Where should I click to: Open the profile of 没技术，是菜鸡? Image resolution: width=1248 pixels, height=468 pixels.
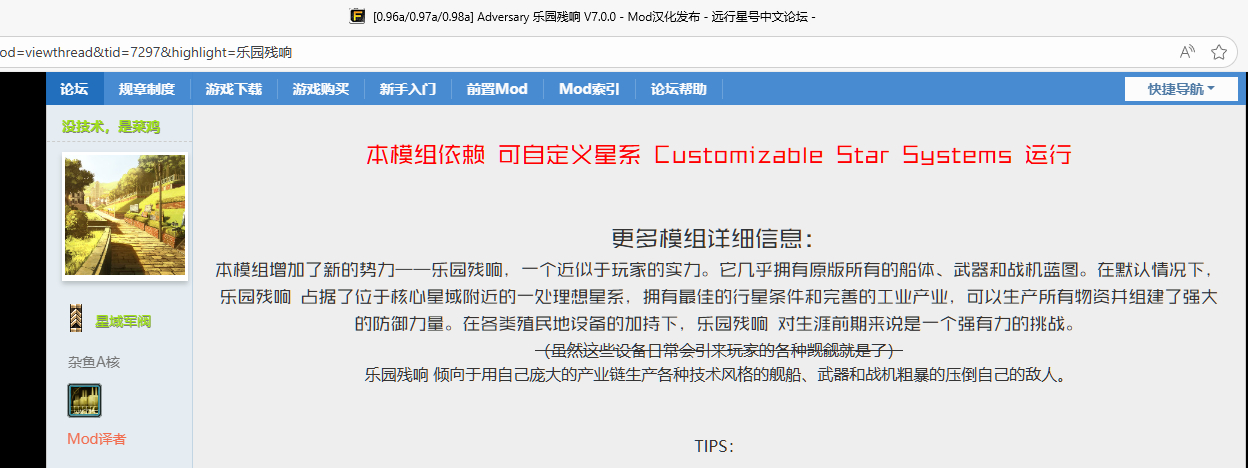(111, 126)
